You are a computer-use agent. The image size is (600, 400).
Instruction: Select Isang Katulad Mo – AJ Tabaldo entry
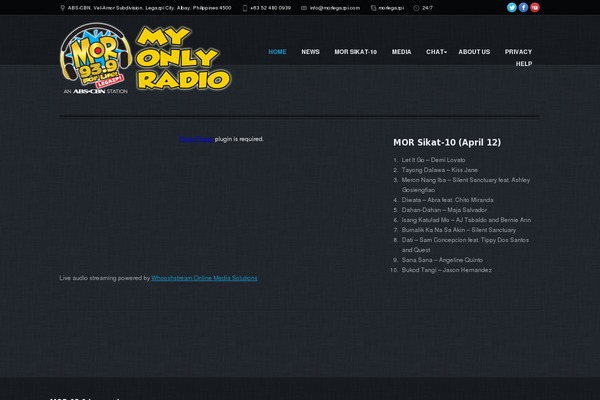click(x=466, y=220)
